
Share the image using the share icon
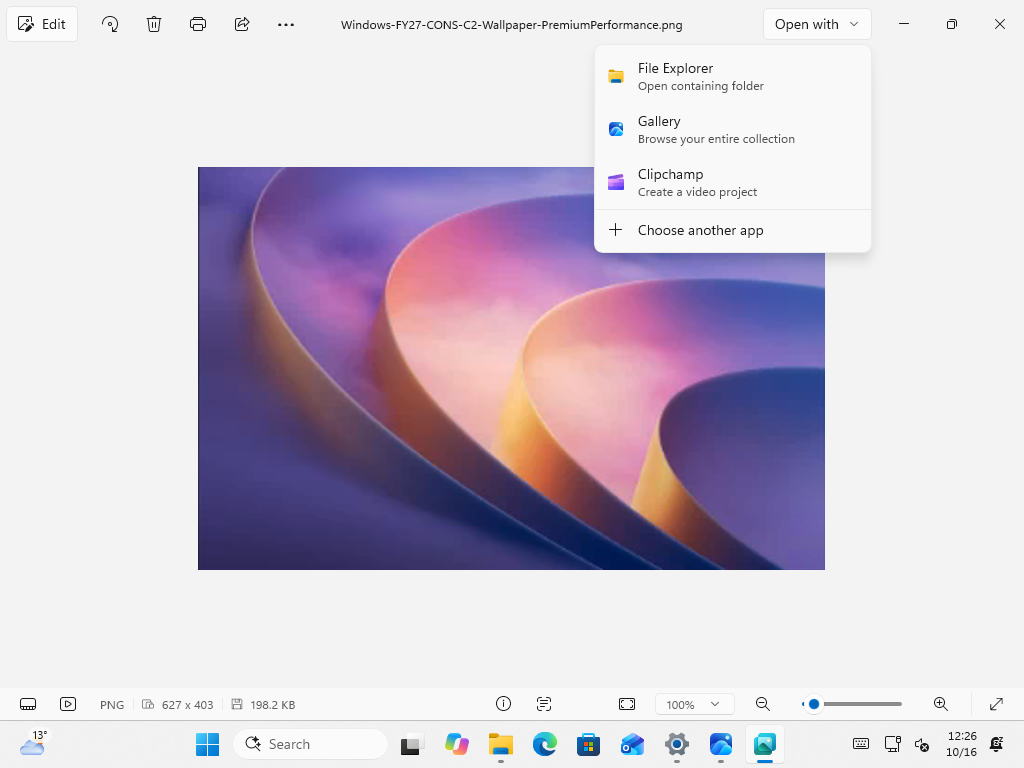click(242, 24)
